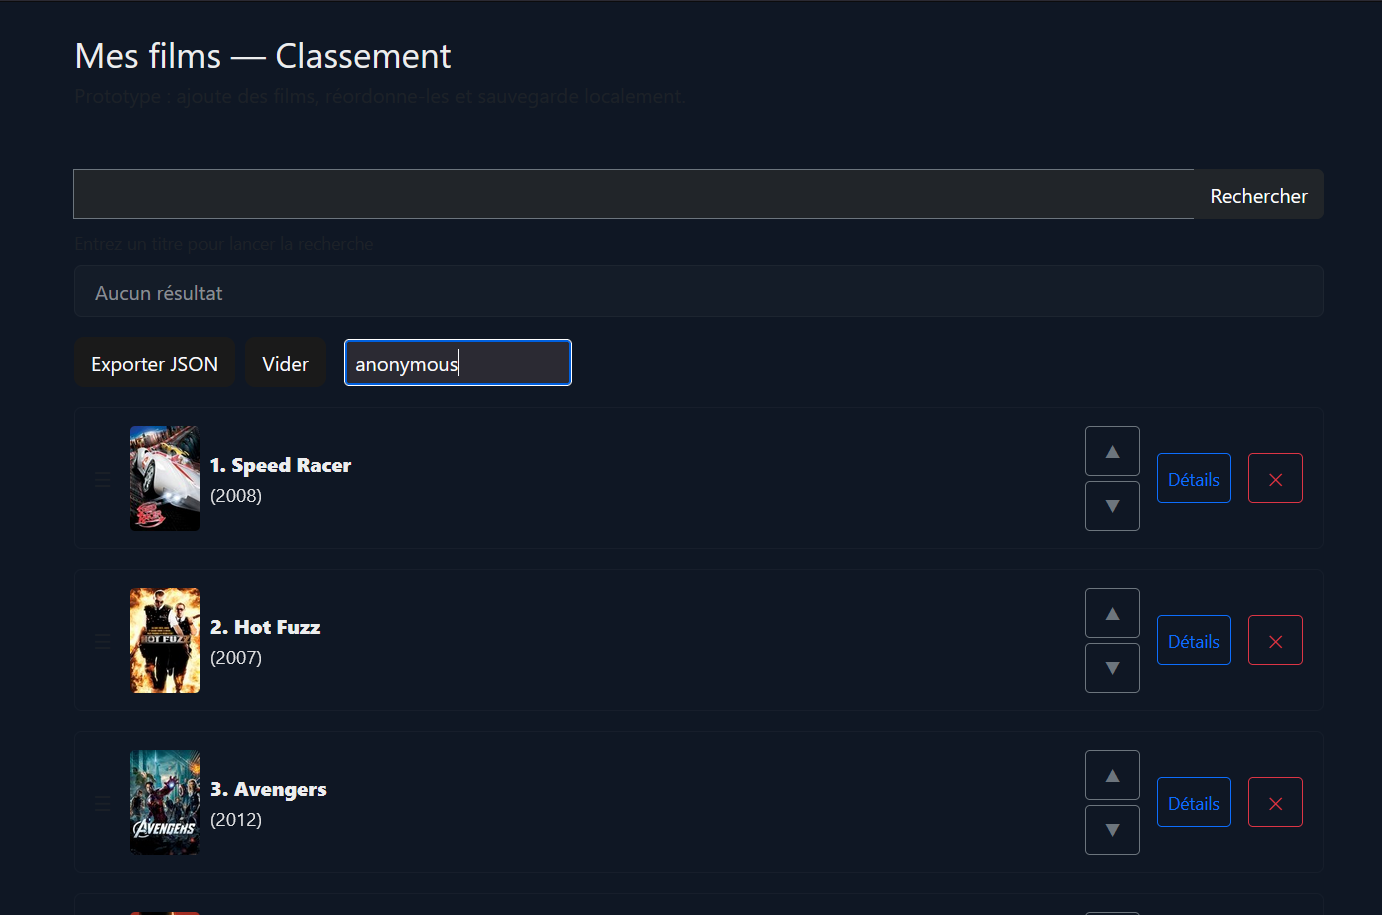
Task: Move Speed Racer up in ranking
Action: coord(1112,451)
